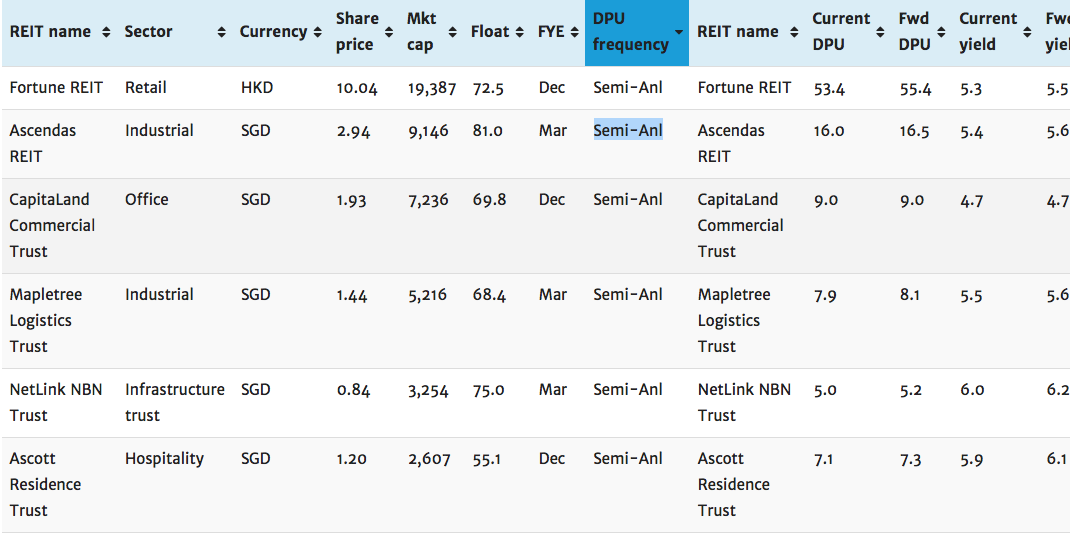The image size is (1075, 533).
Task: Click the leftmost REIT name column header
Action: point(50,32)
